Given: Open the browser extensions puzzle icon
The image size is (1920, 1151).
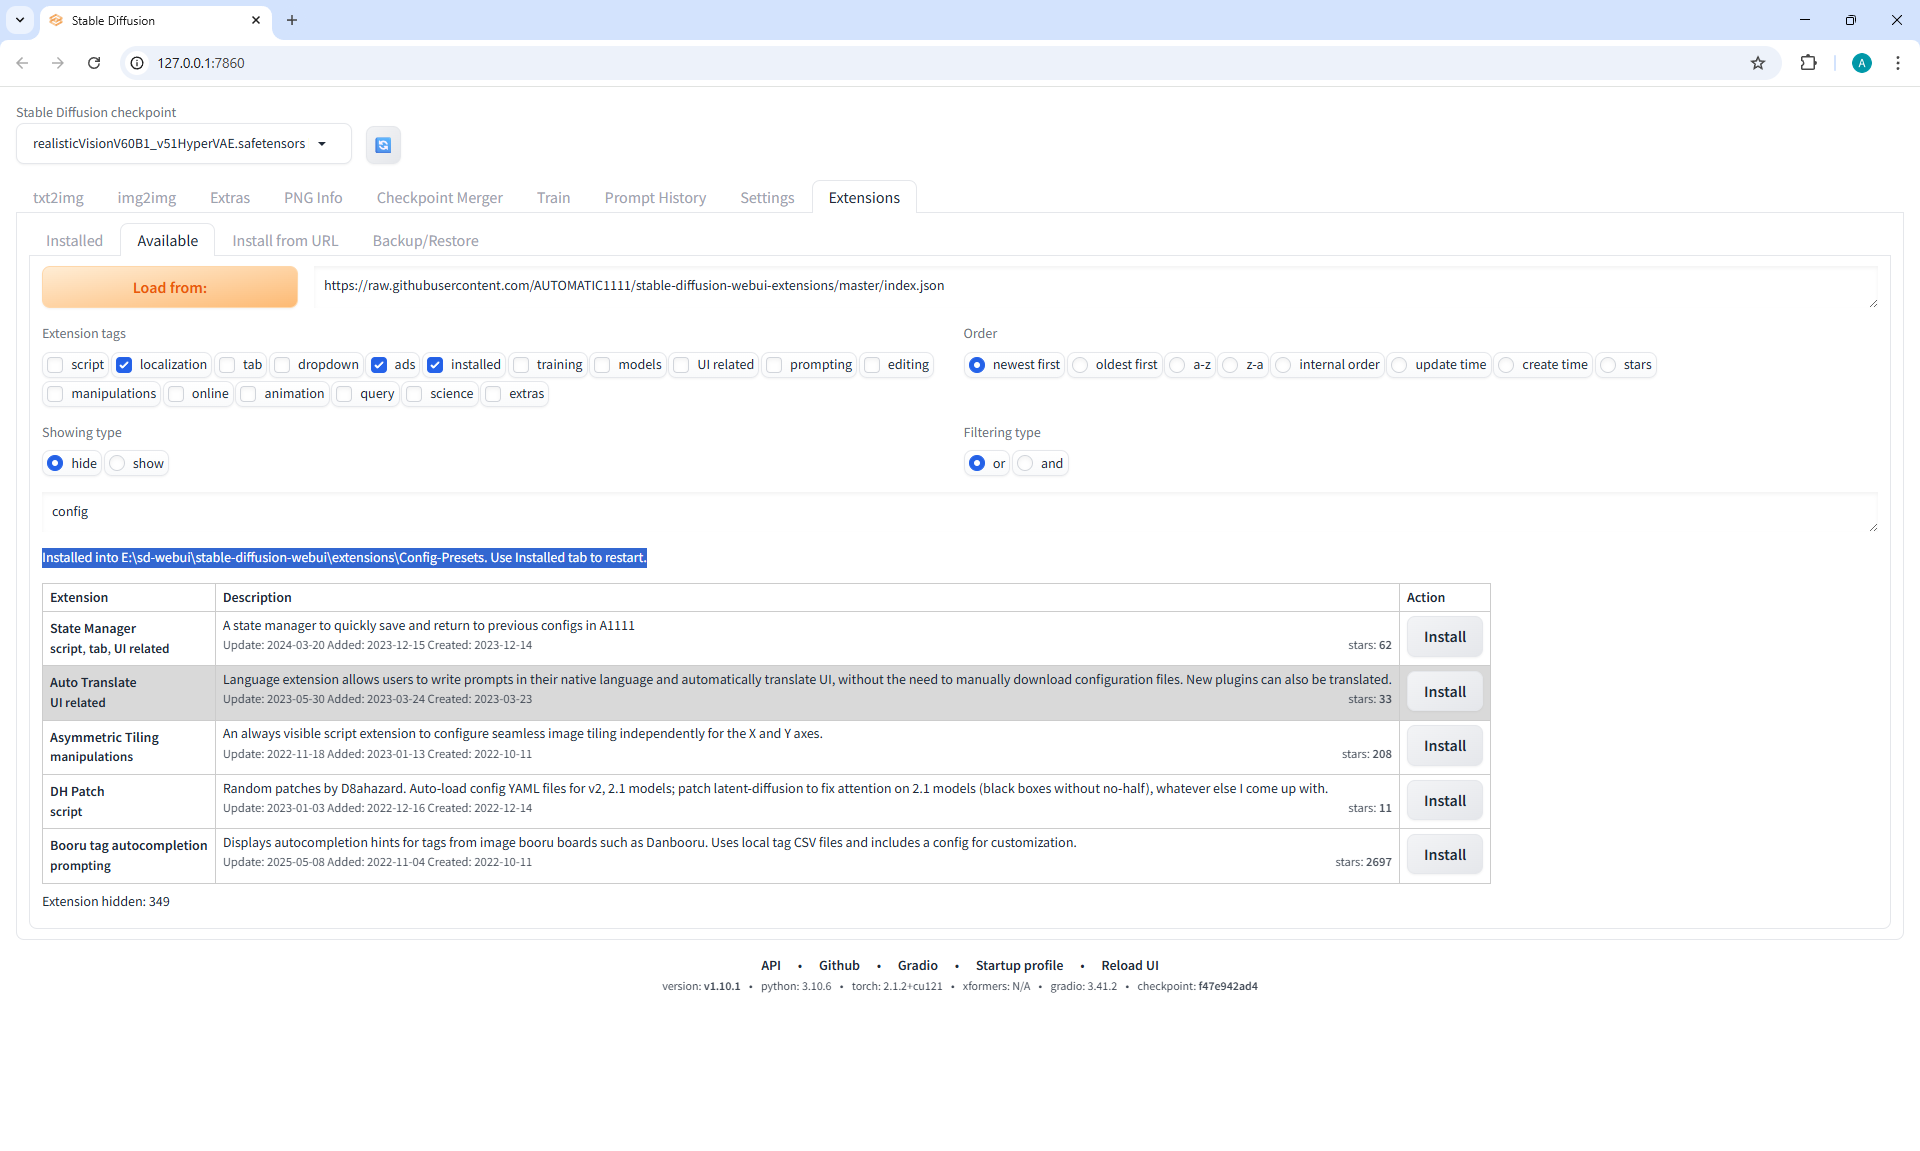Looking at the screenshot, I should (1808, 63).
